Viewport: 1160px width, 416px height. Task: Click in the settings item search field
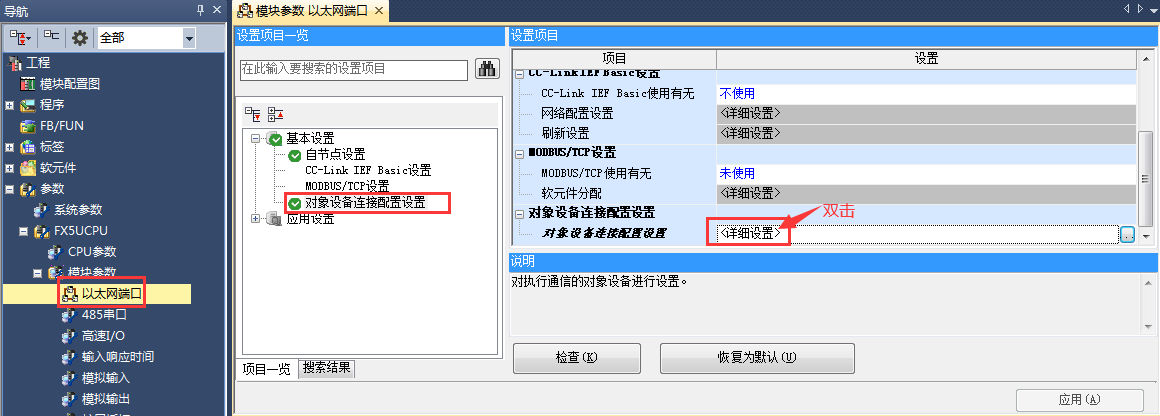pos(354,70)
